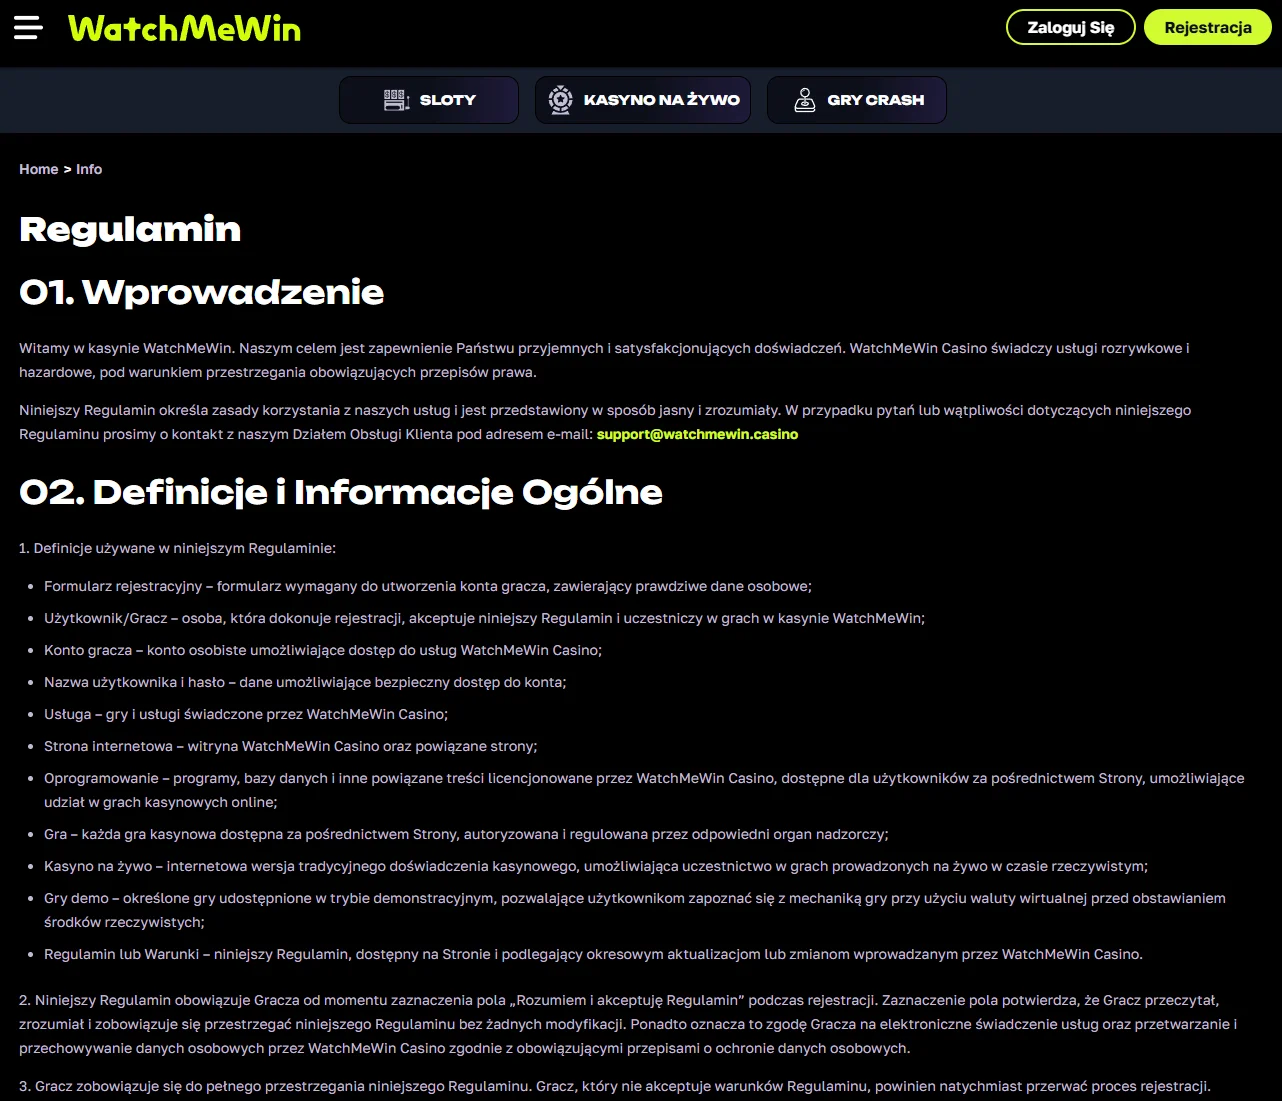1282x1102 pixels.
Task: Click the Rejestracja sign-up button
Action: coord(1207,28)
